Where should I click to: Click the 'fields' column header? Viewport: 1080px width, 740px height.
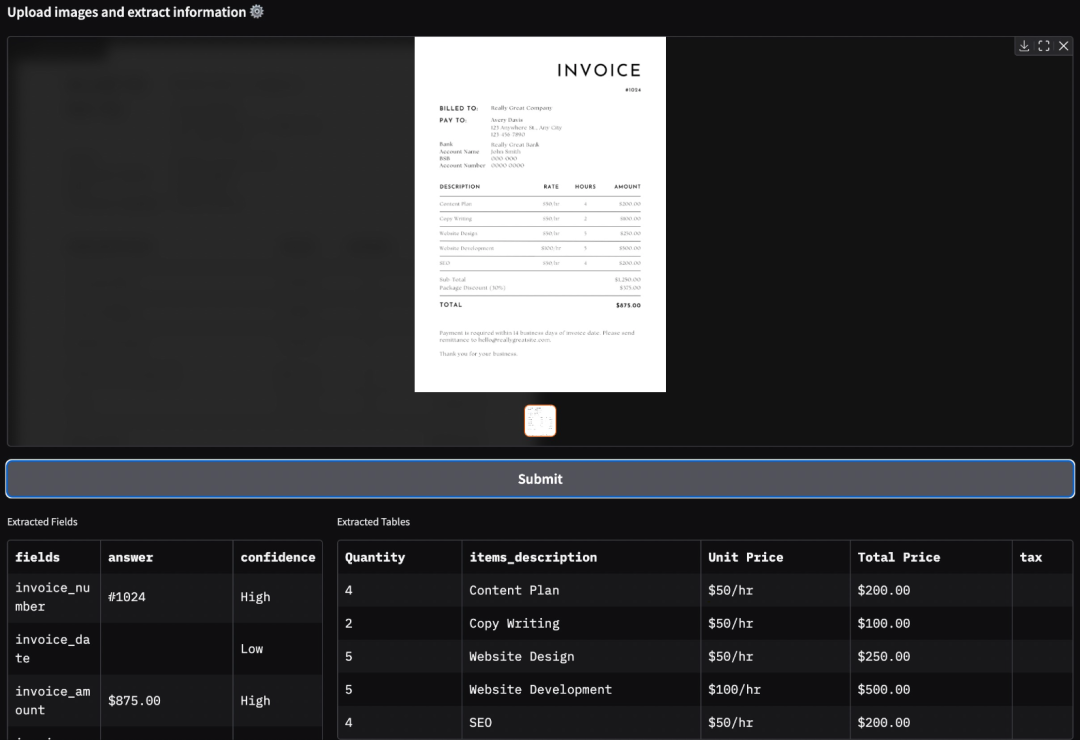click(38, 557)
